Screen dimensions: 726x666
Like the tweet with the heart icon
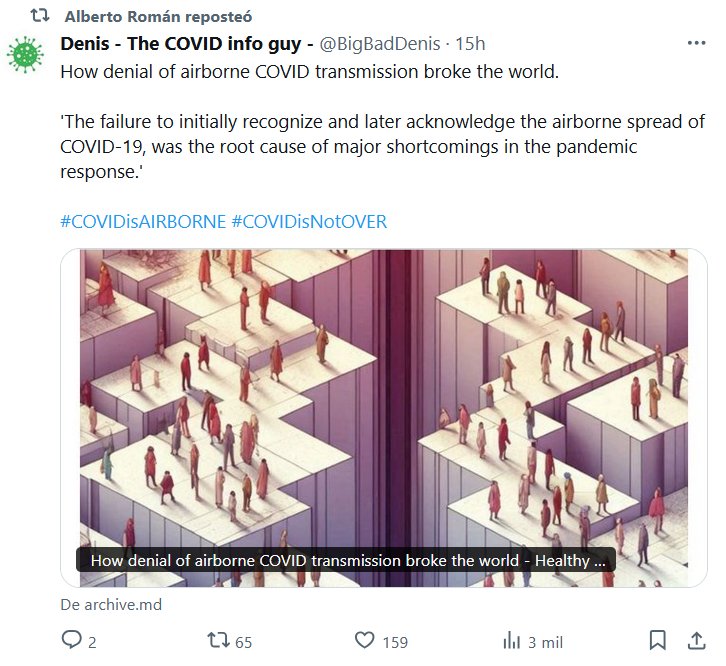364,640
